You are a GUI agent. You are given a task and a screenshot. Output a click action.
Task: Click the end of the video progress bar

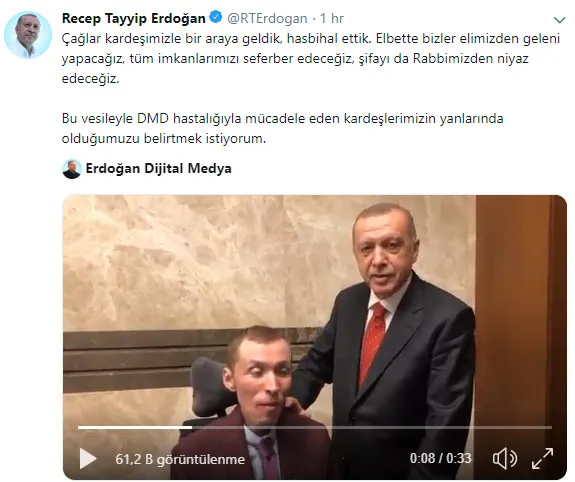tap(550, 427)
